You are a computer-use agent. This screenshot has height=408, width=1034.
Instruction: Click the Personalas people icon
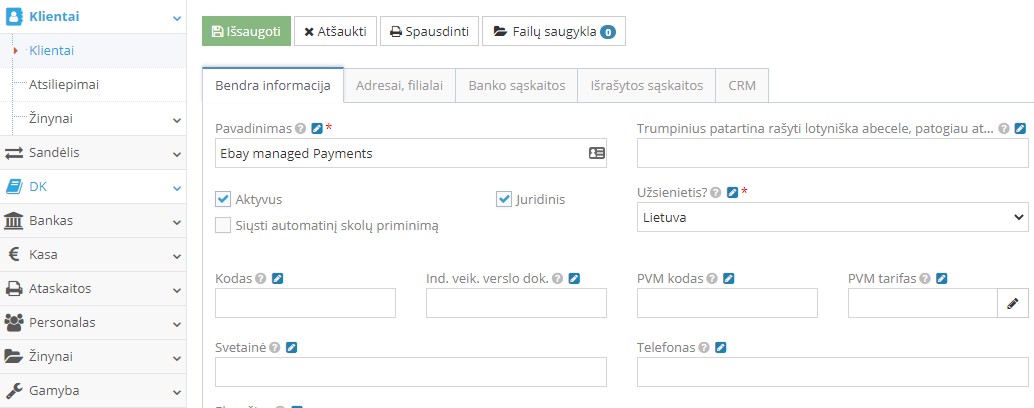[x=14, y=323]
